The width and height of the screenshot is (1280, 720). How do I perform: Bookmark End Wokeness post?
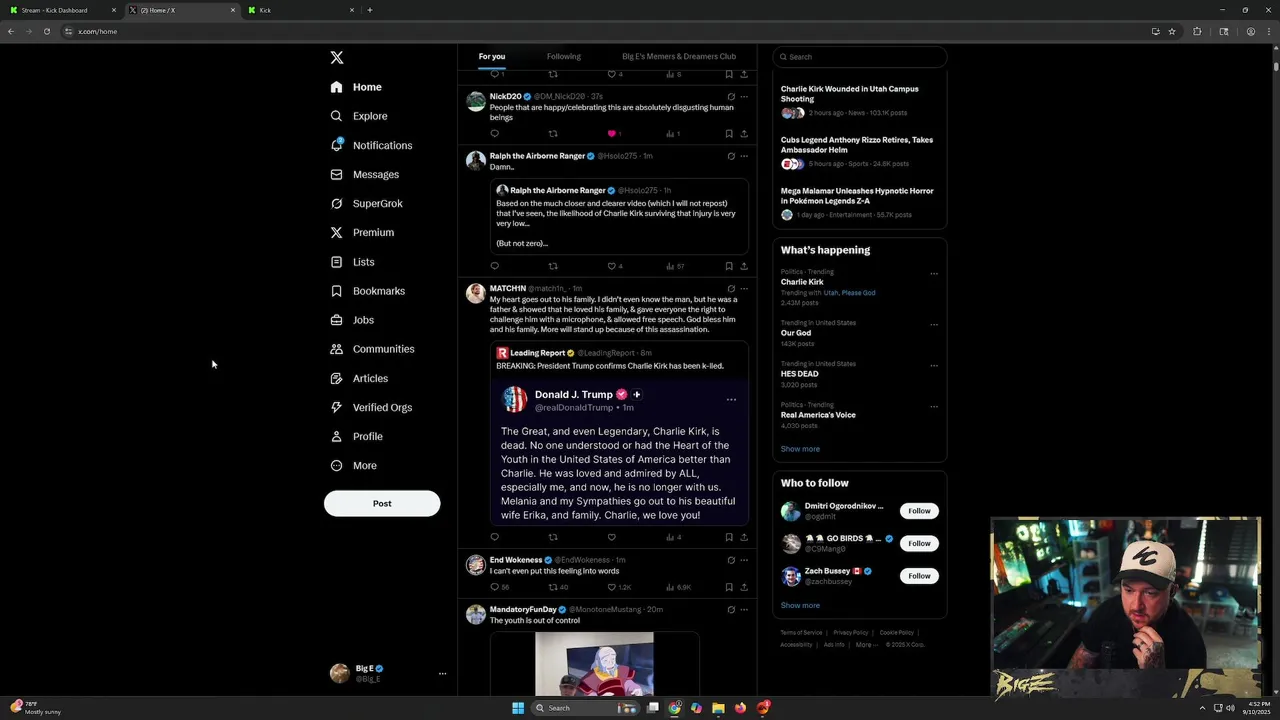[x=729, y=587]
